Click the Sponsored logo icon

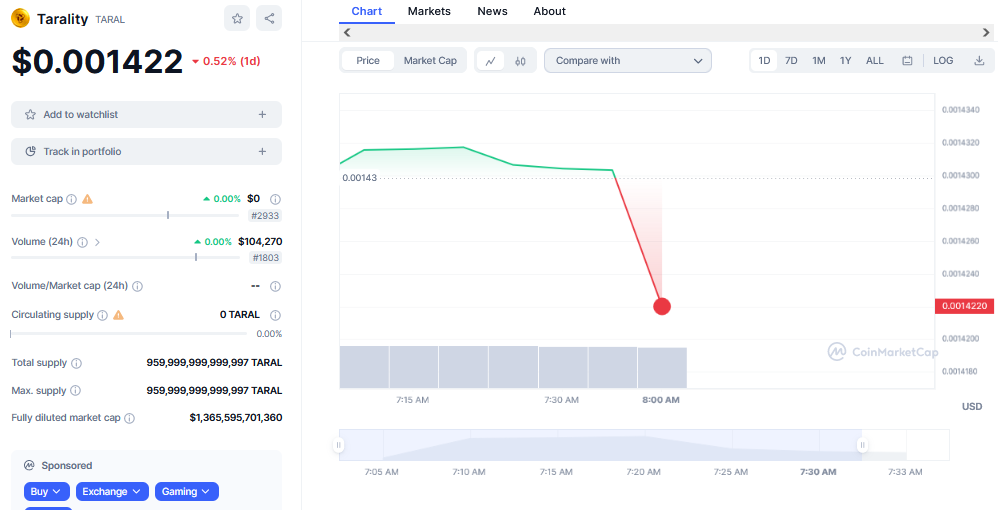coord(29,465)
